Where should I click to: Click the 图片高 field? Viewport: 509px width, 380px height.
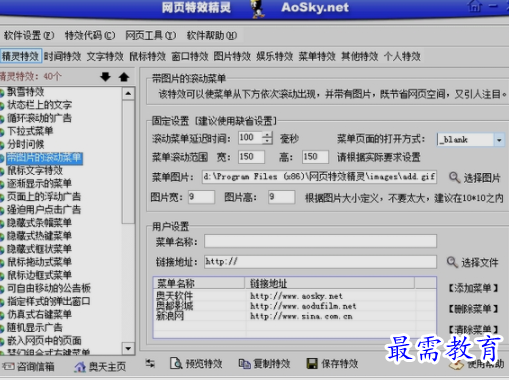tap(282, 197)
